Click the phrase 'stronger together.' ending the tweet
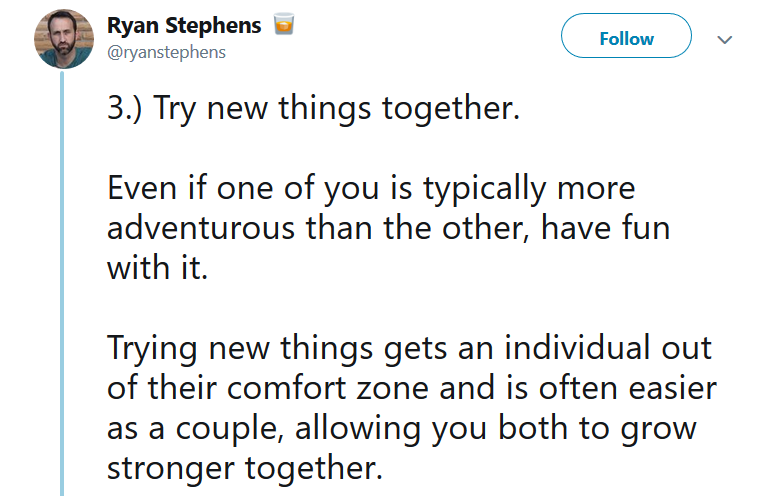This screenshot has width=776, height=496. click(x=245, y=468)
